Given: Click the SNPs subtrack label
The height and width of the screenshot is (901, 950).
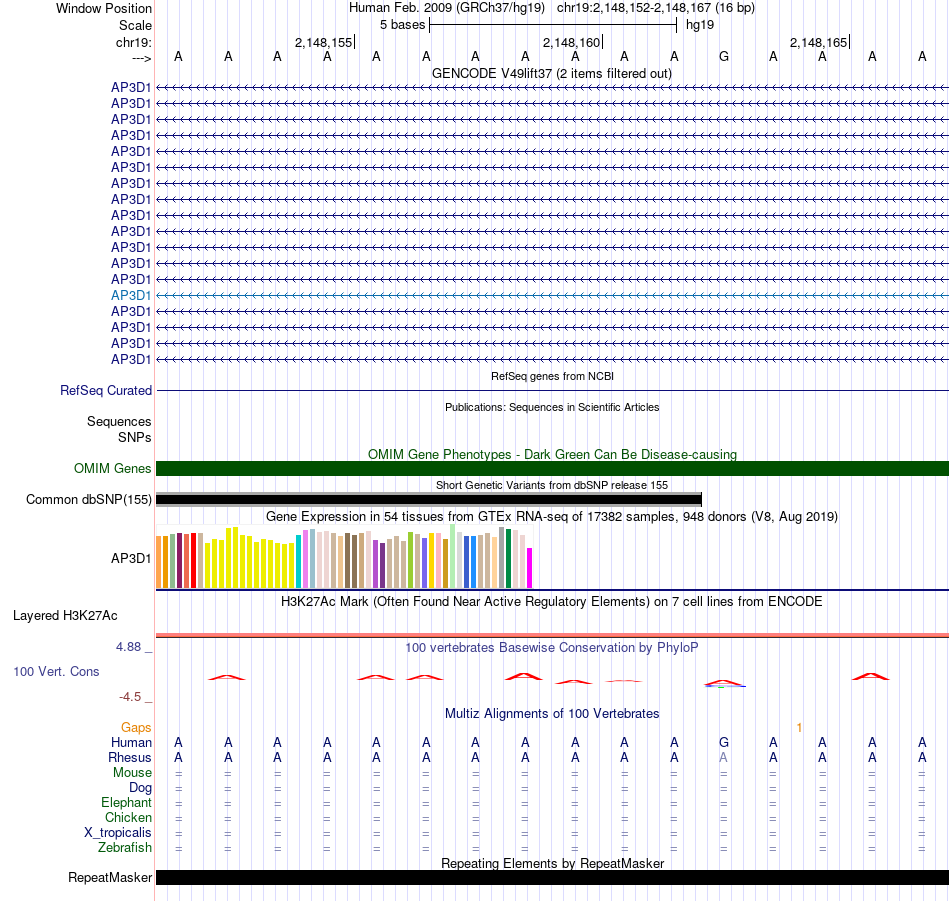Looking at the screenshot, I should [x=135, y=437].
